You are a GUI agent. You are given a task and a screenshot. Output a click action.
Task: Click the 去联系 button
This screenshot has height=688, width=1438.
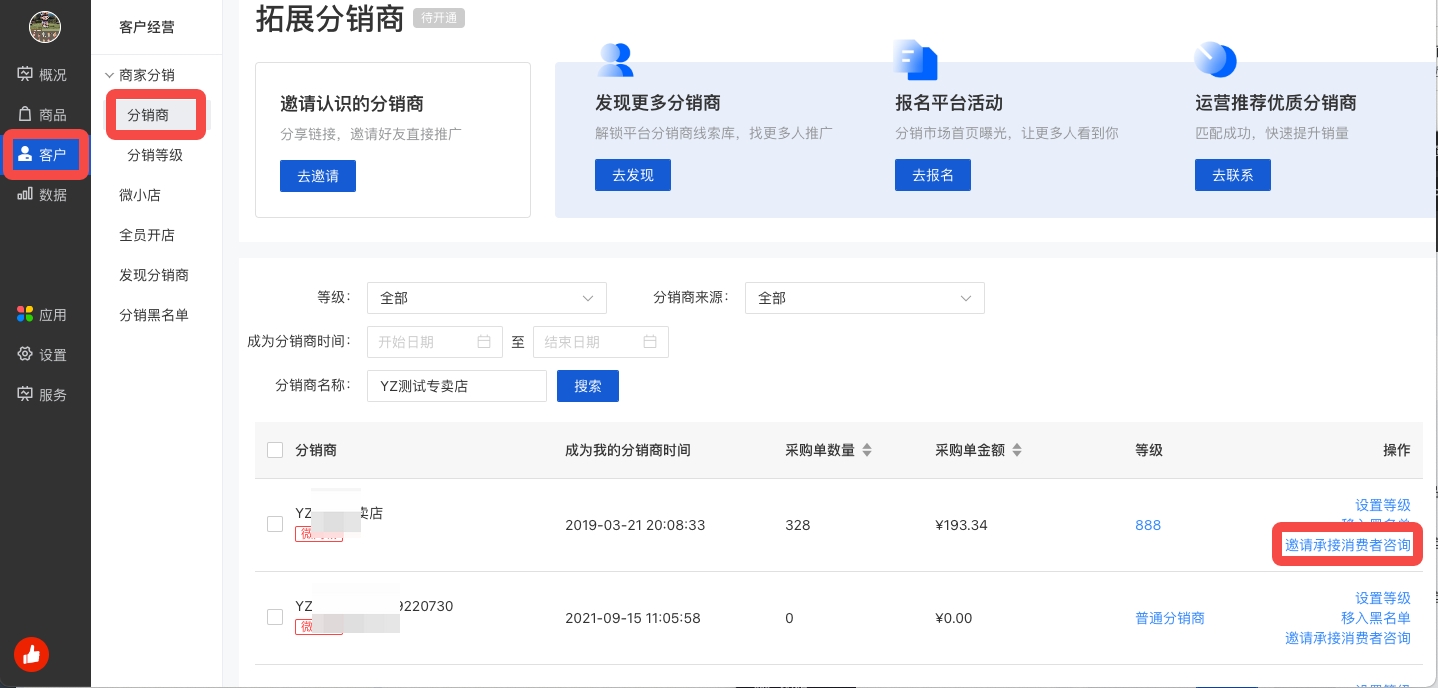(1233, 175)
